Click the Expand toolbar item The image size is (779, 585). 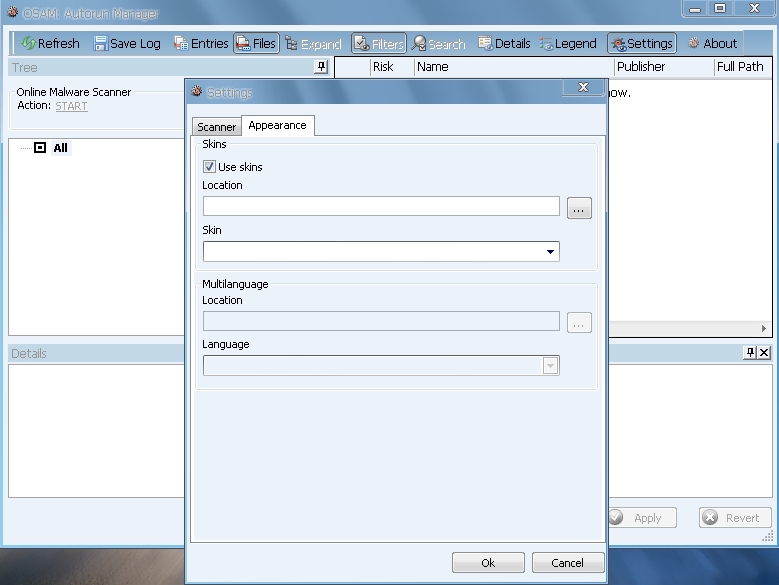[313, 44]
